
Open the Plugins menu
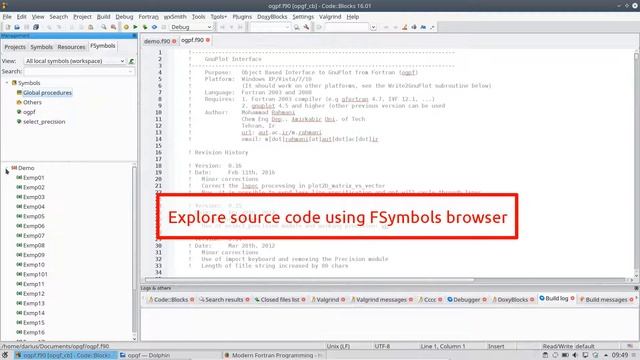pyautogui.click(x=242, y=17)
